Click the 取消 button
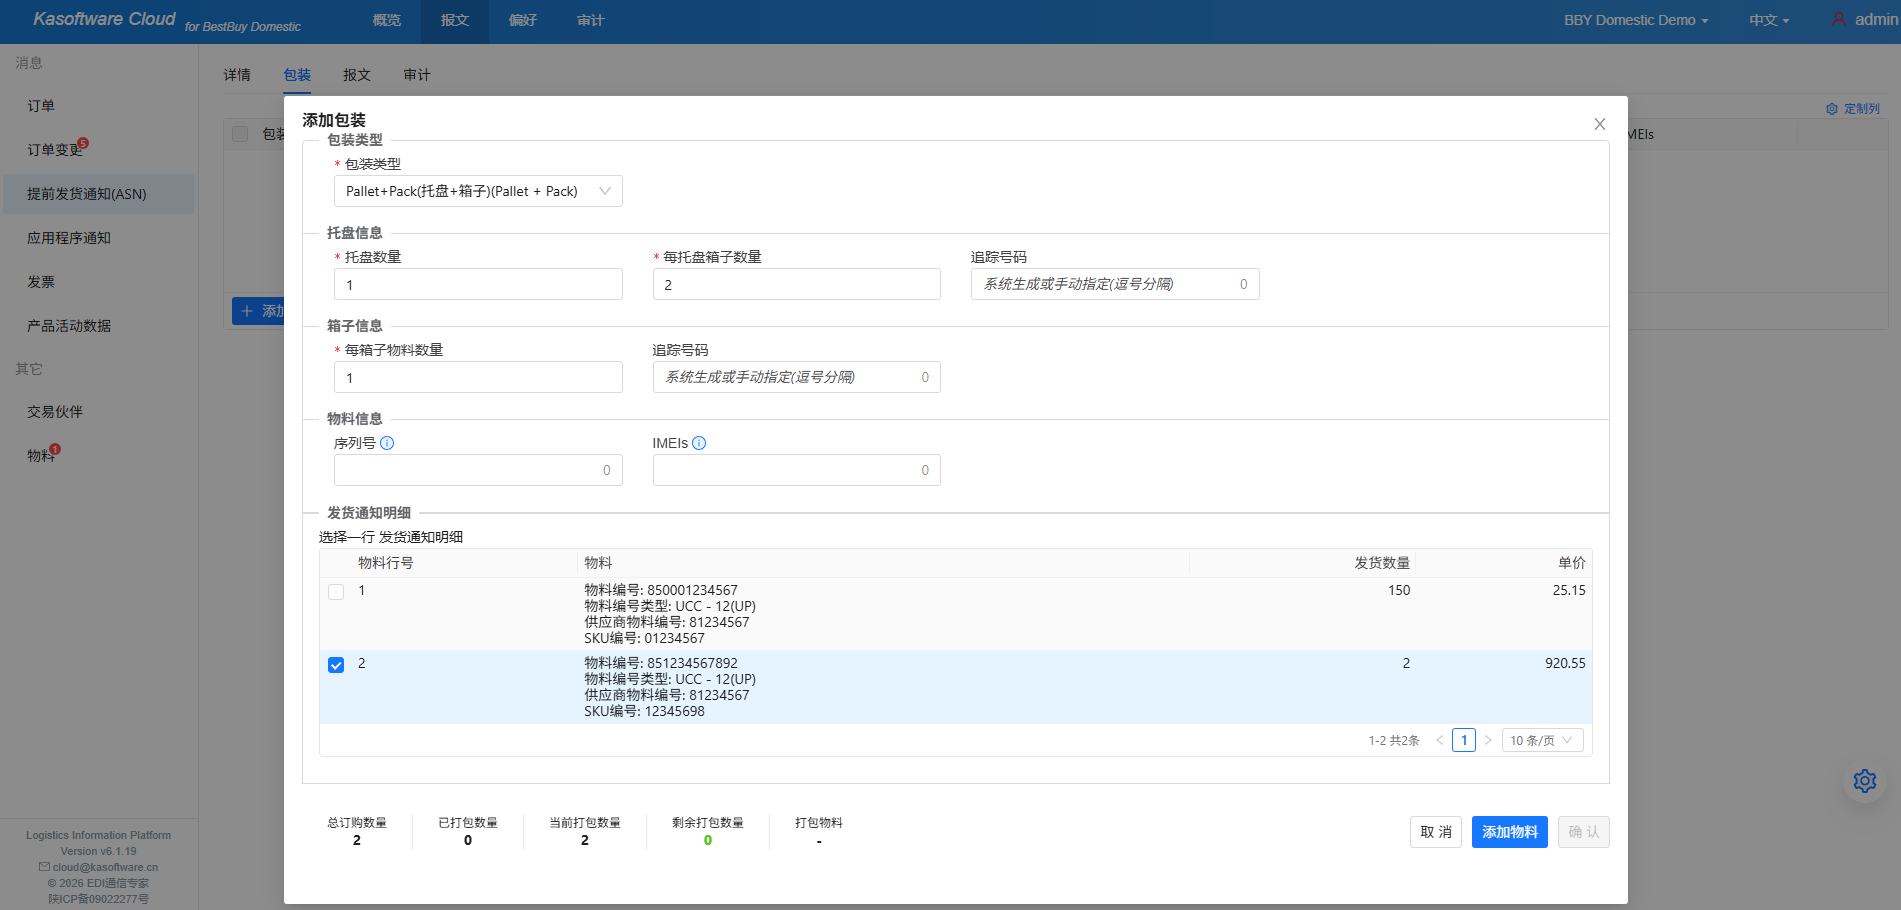Screen dimensions: 1901x910 pyautogui.click(x=1435, y=832)
